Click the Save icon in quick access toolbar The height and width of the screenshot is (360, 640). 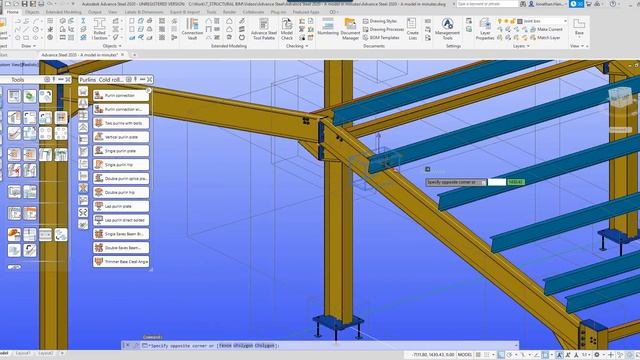(x=24, y=4)
